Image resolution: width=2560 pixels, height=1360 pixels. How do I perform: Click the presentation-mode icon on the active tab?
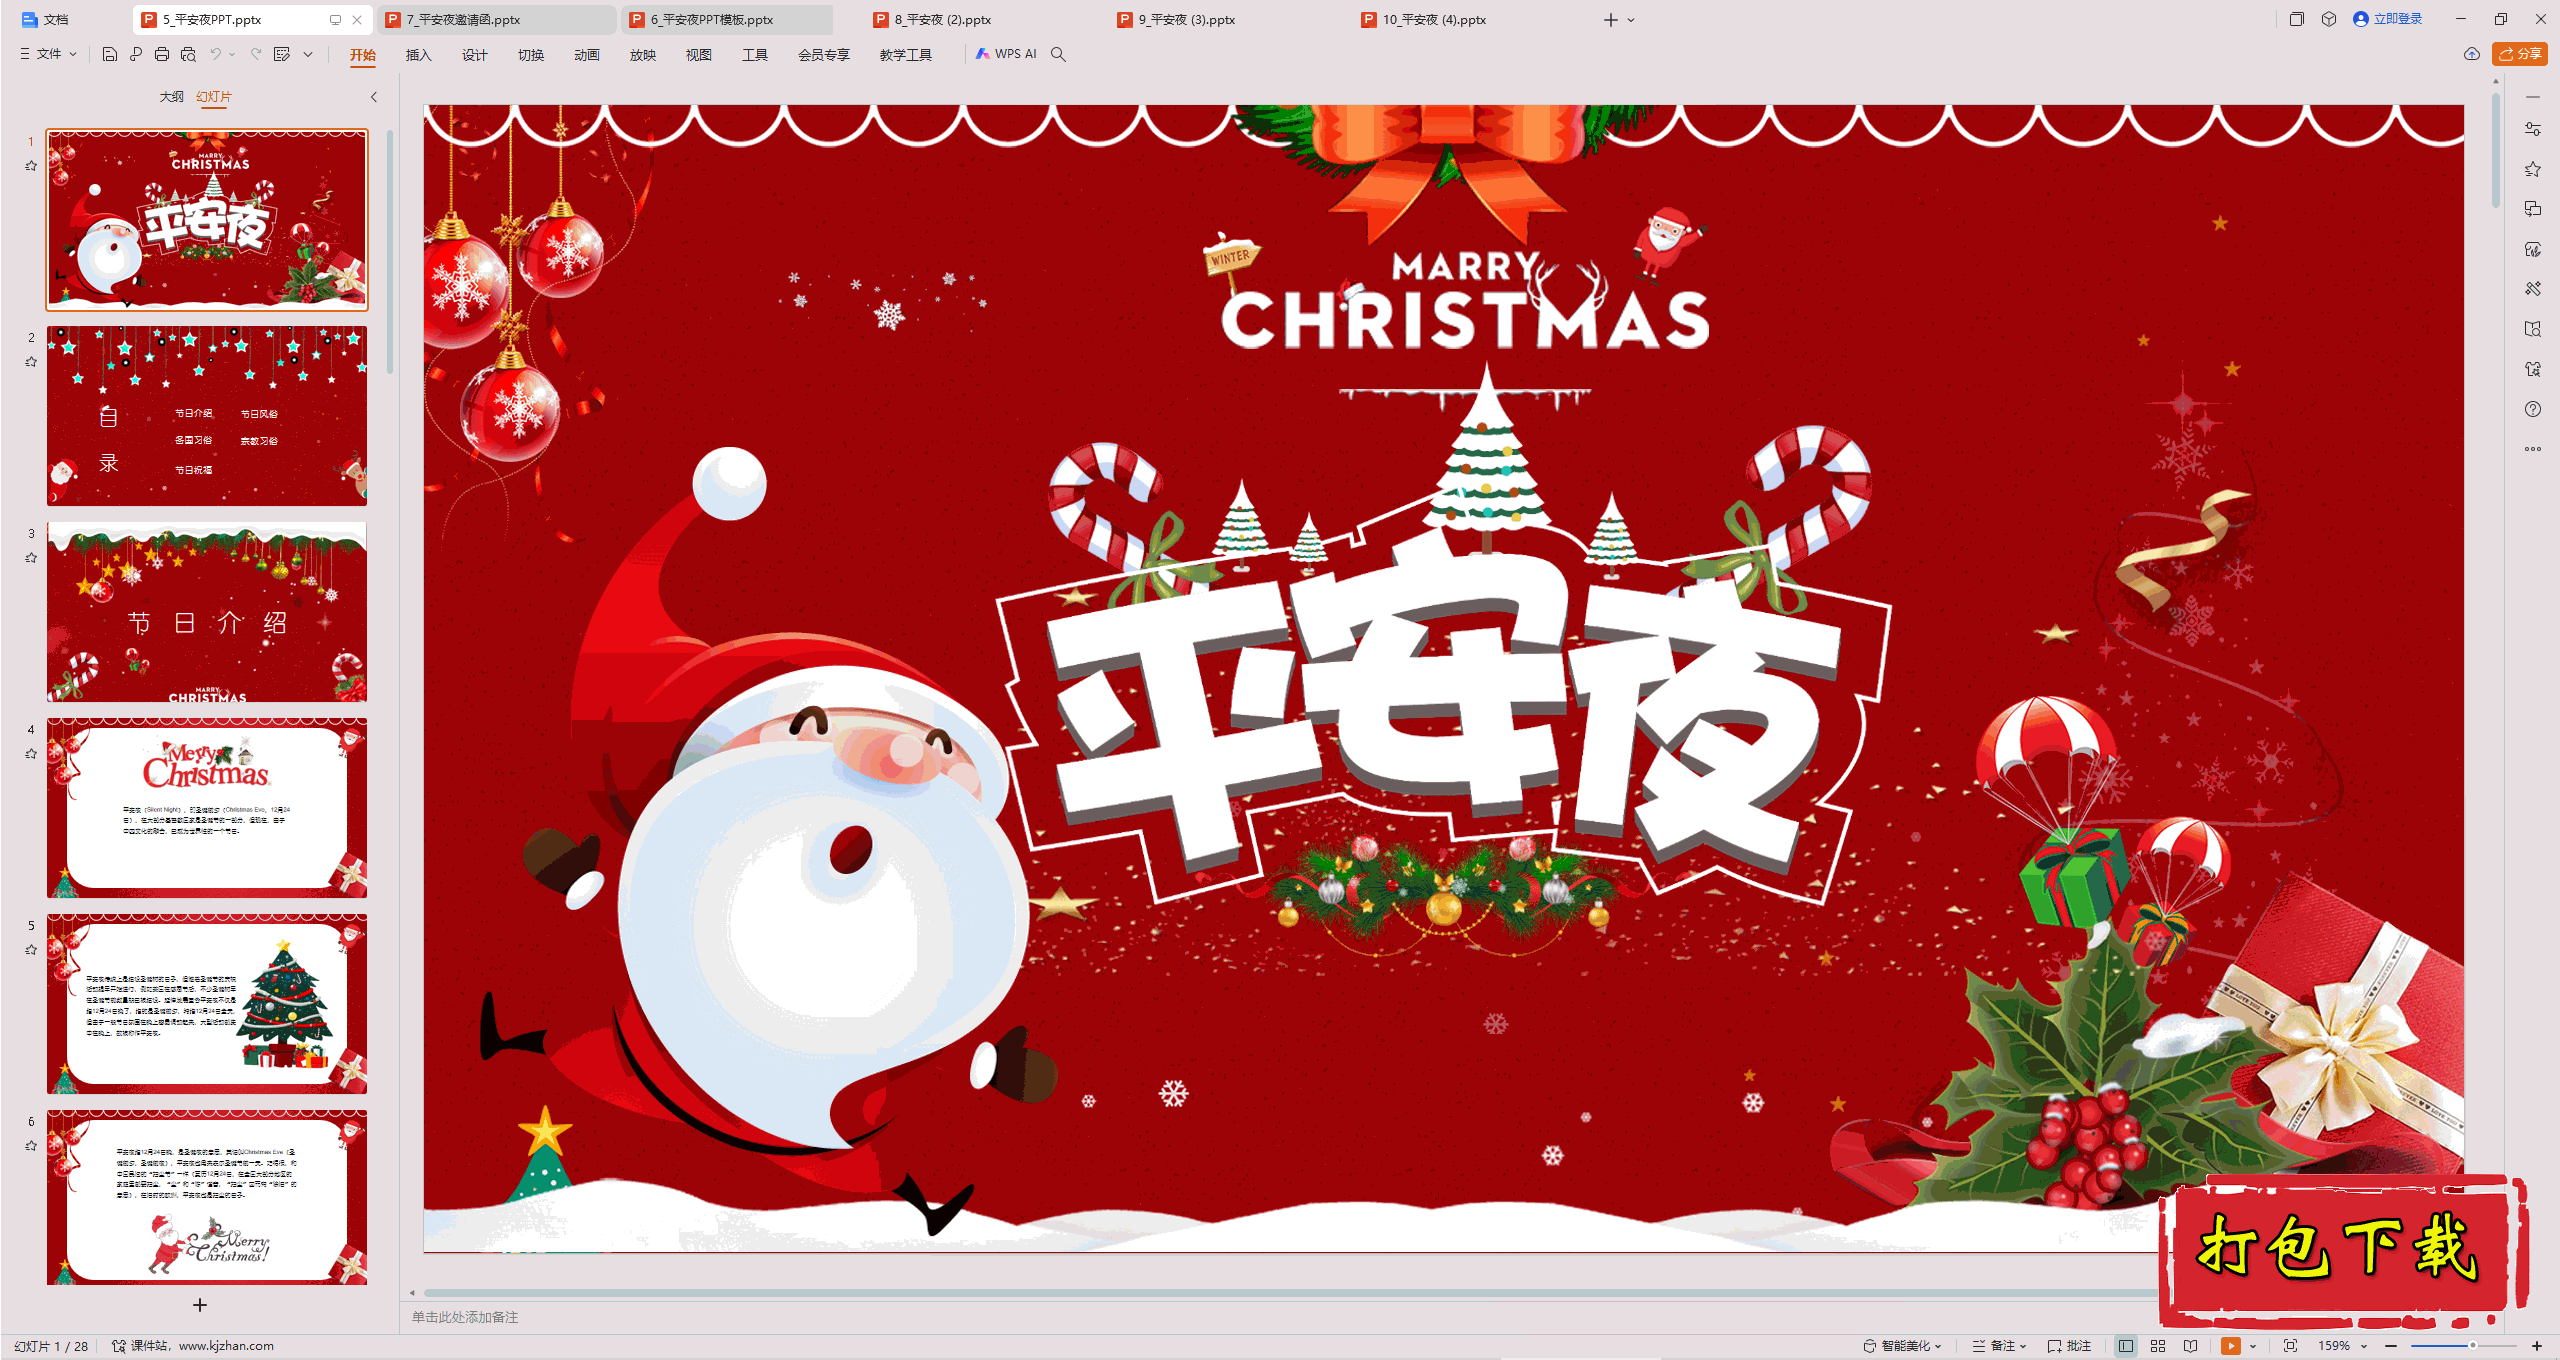(x=336, y=19)
